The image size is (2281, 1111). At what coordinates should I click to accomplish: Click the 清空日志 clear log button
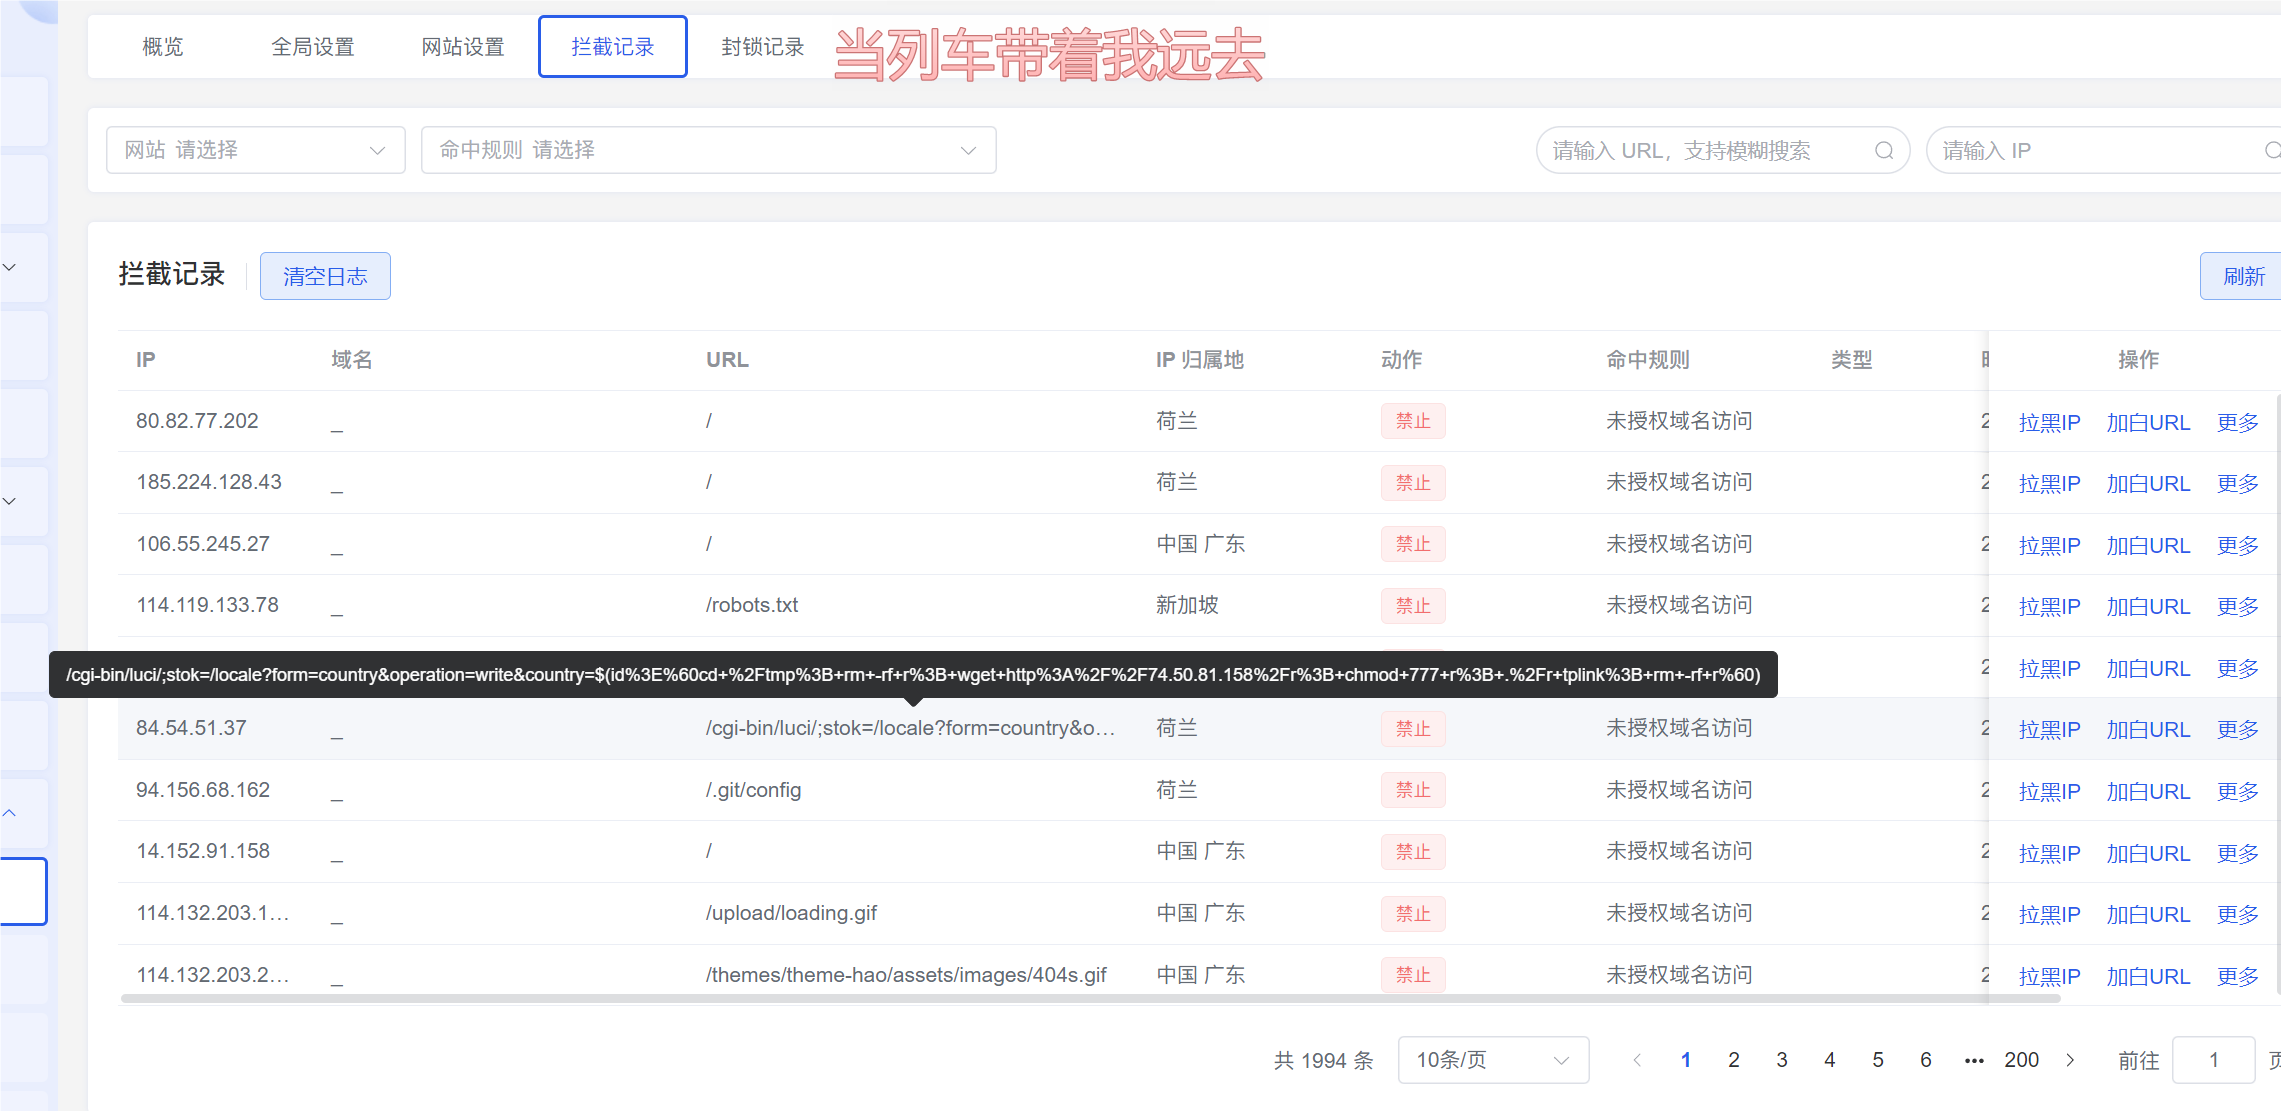[325, 276]
